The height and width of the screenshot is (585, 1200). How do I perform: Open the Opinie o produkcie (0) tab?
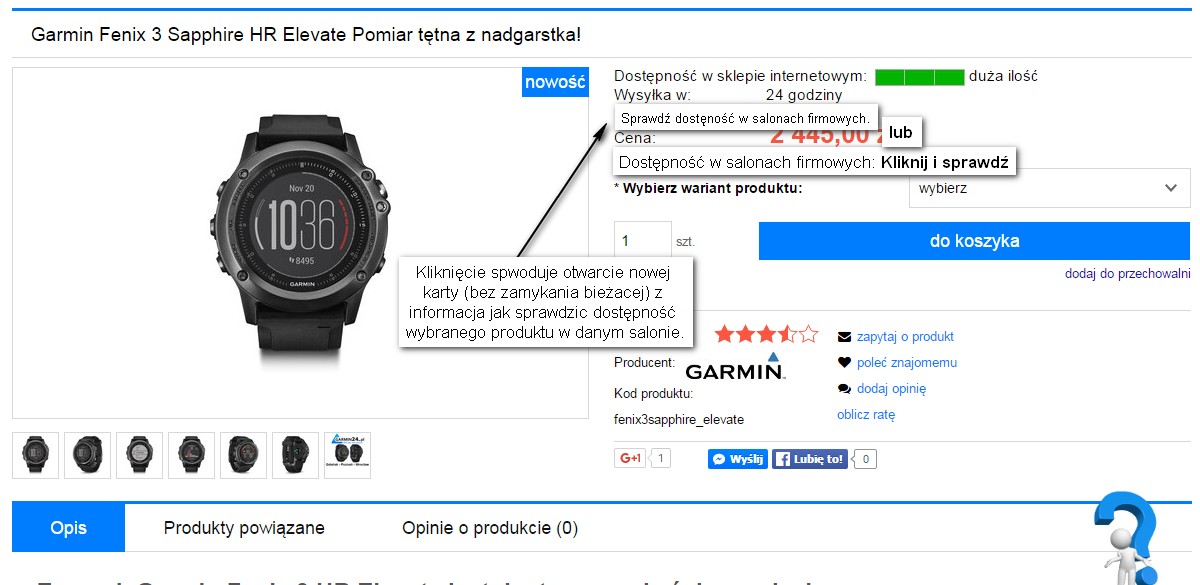click(490, 528)
